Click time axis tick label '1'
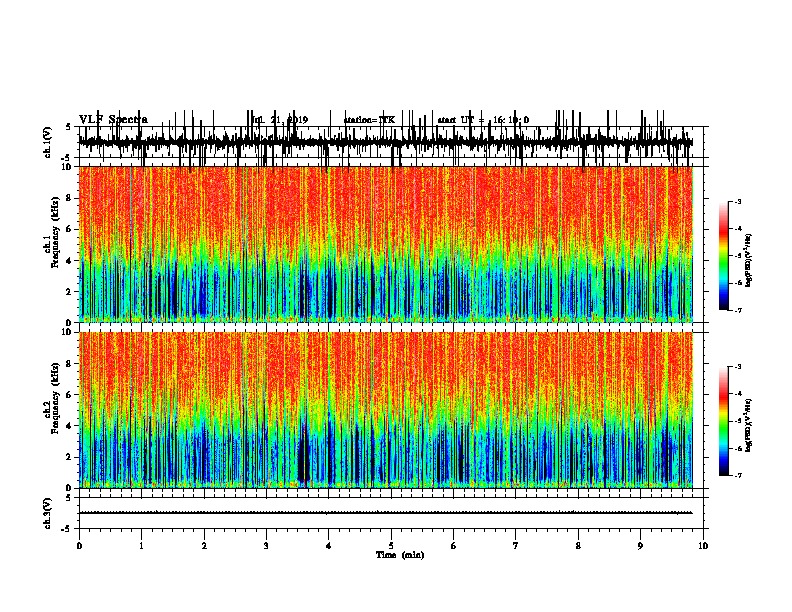Viewport: 792px width, 612px height. [142, 545]
